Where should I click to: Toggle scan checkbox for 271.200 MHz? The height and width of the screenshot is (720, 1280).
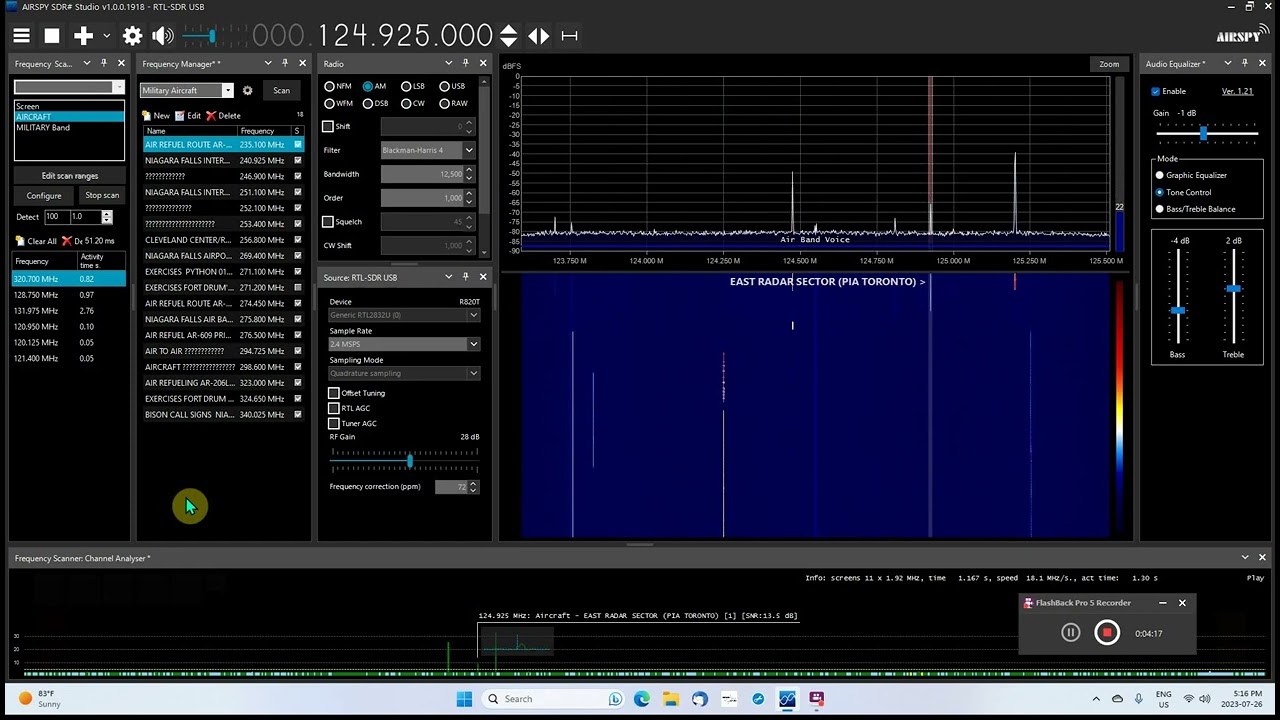coord(297,288)
